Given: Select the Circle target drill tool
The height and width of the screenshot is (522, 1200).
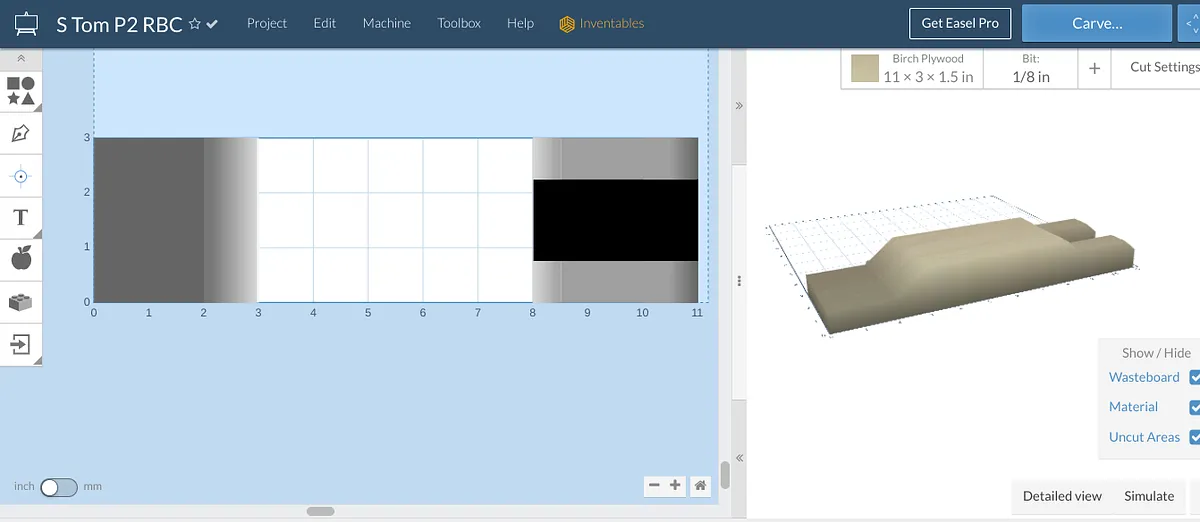Looking at the screenshot, I should click(x=21, y=177).
